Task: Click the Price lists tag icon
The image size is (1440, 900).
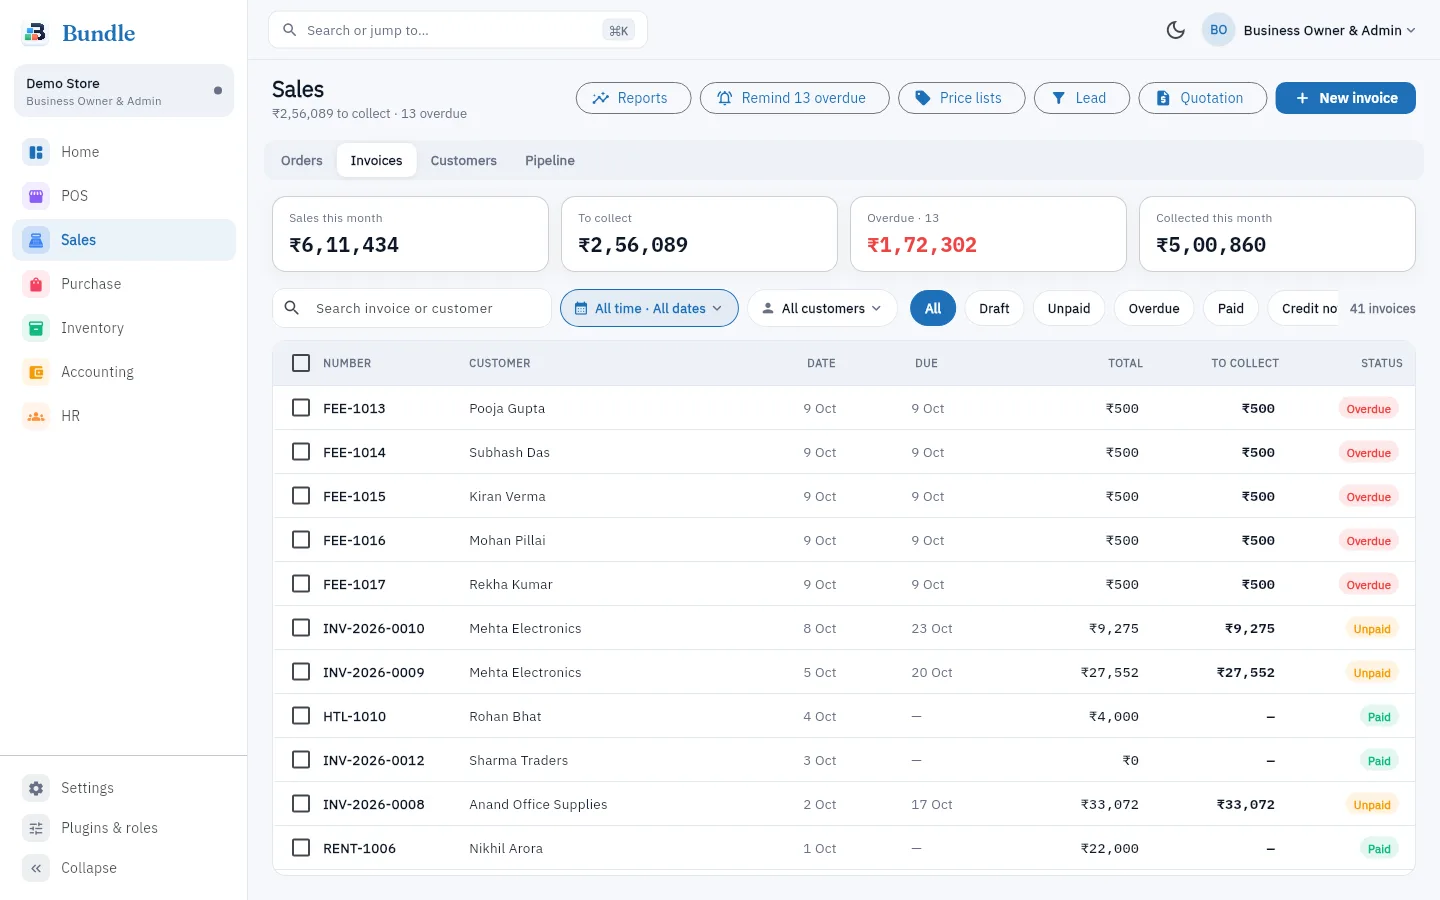Action: (x=922, y=98)
